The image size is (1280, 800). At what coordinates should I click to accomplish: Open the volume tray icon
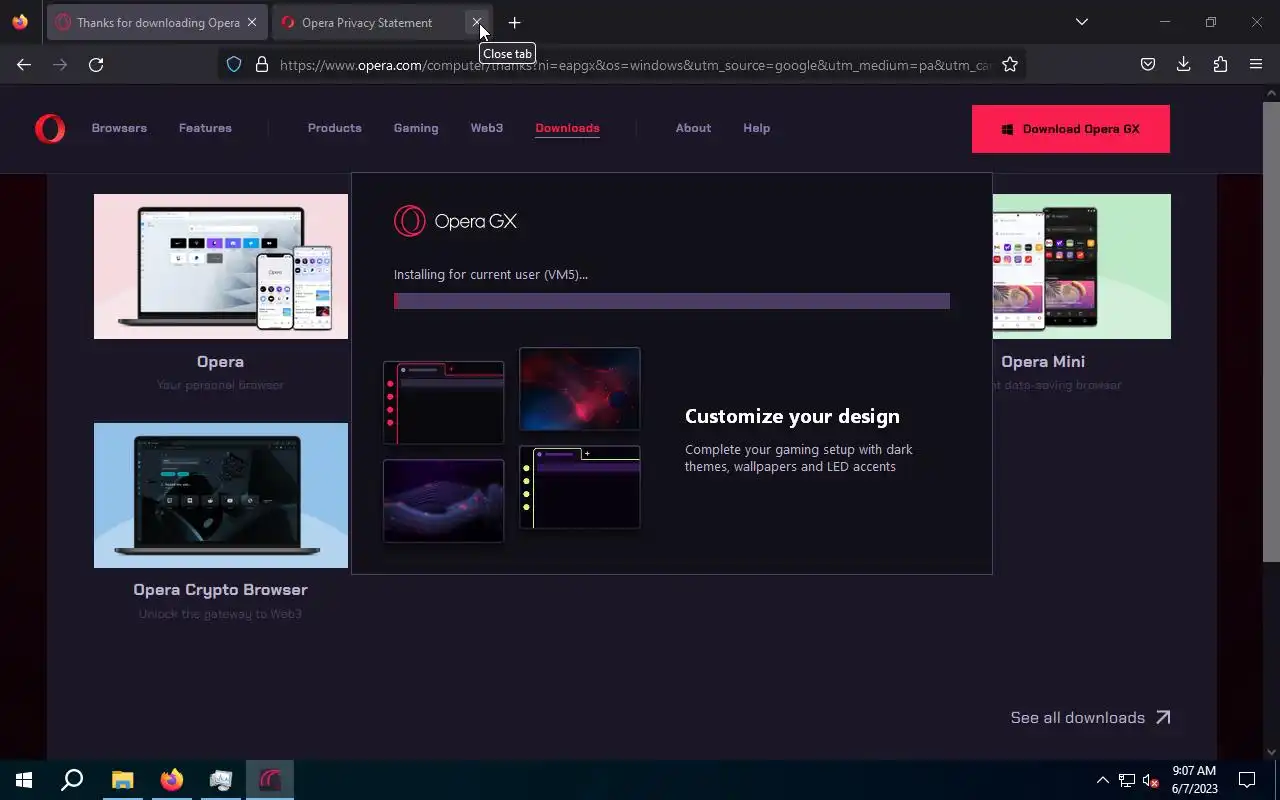coord(1150,780)
